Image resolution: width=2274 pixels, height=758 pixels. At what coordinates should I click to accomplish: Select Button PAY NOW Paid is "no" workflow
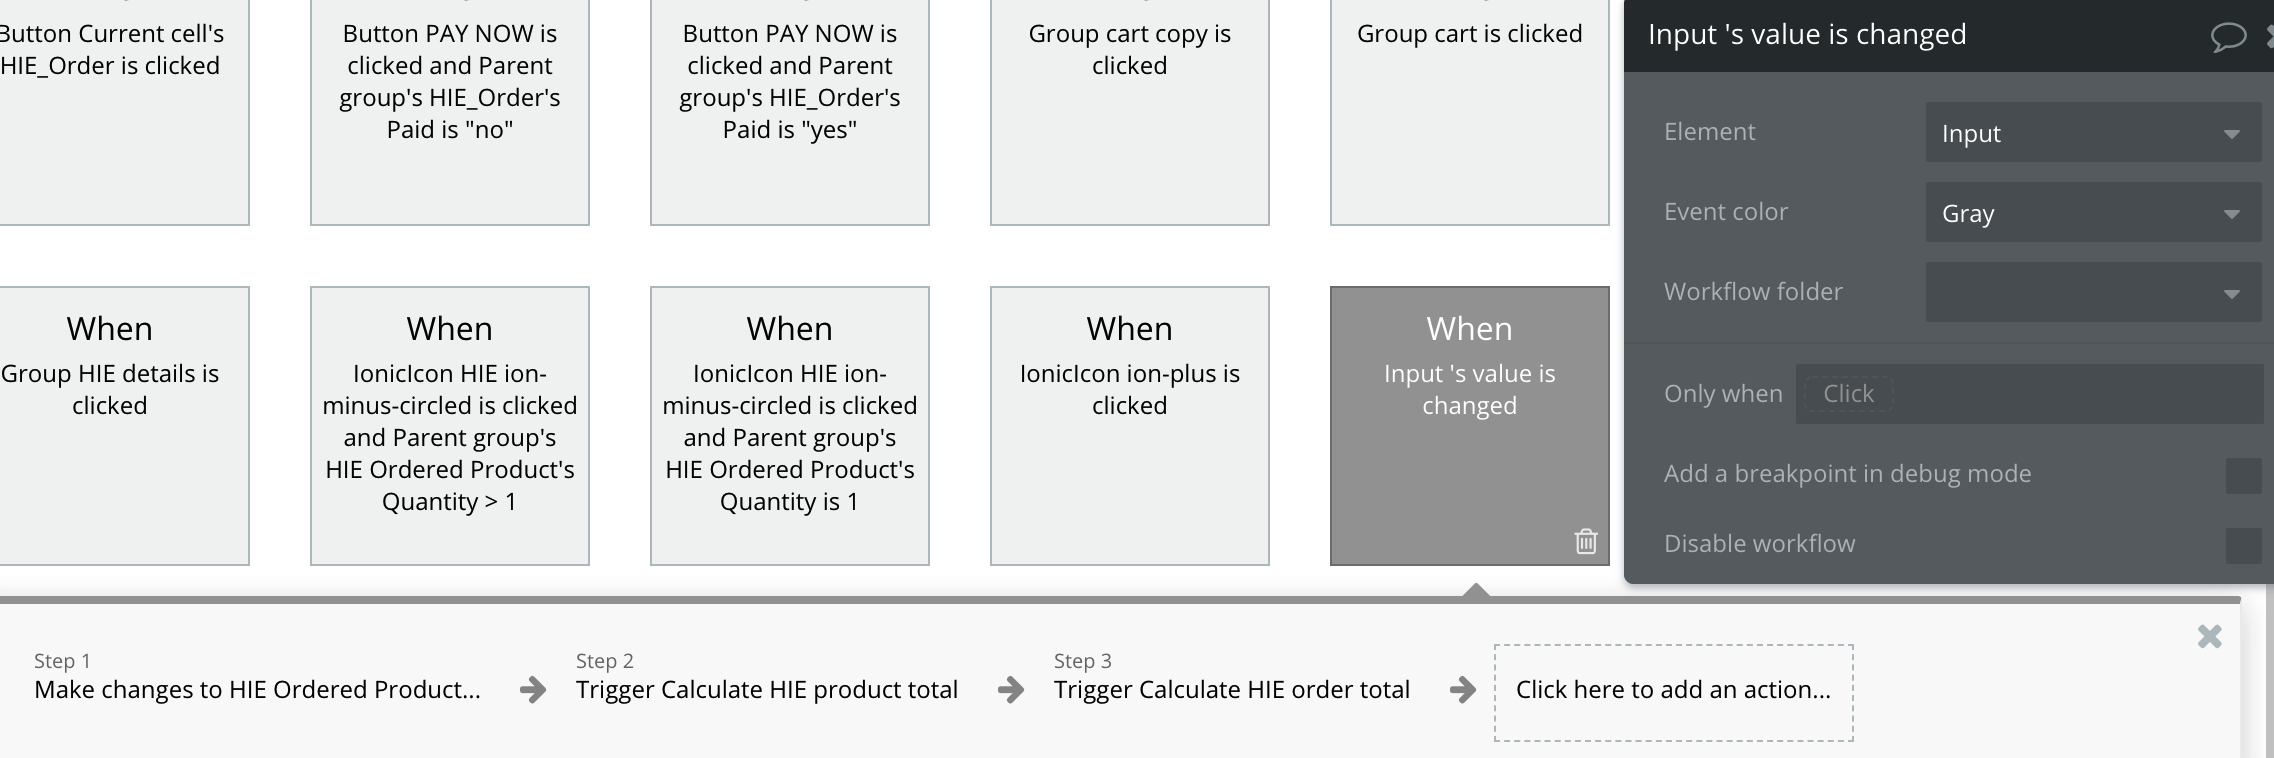click(x=449, y=110)
